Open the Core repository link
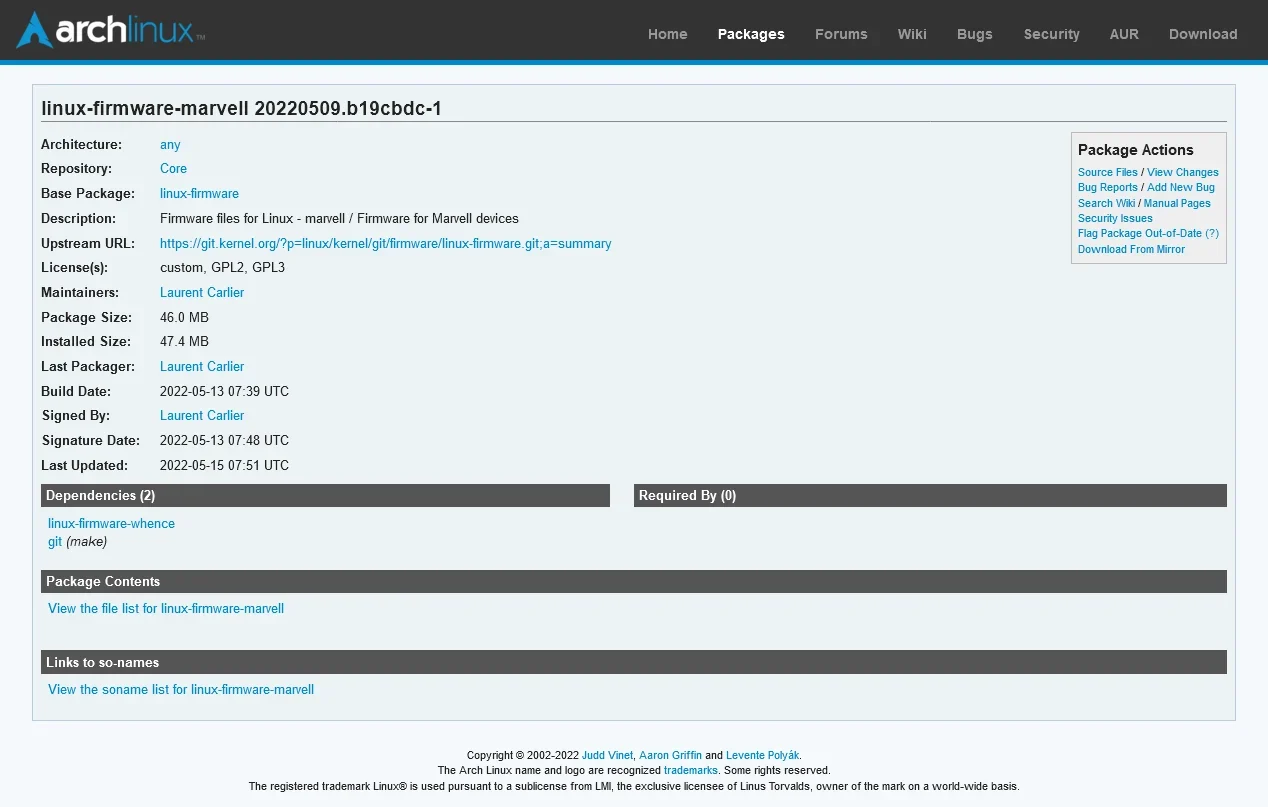Screen dimensions: 1268x807 pos(173,169)
